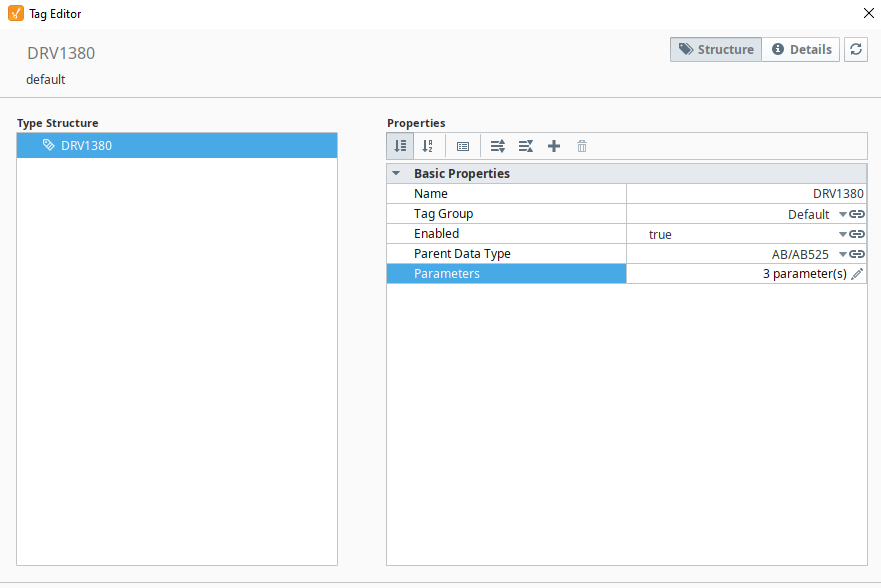
Task: Edit parameters with pencil icon
Action: pos(857,274)
